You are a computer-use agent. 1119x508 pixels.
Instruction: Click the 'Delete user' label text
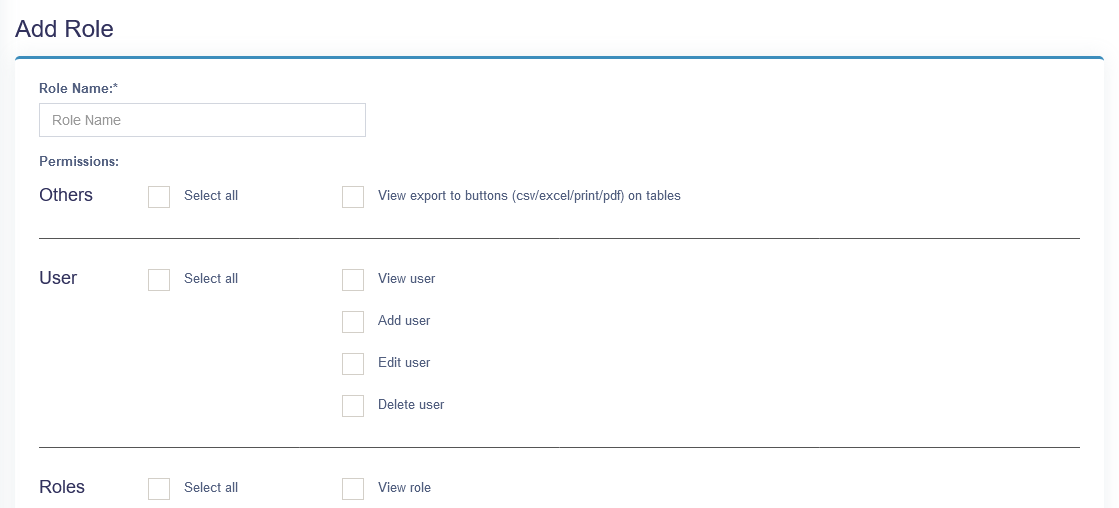tap(411, 405)
